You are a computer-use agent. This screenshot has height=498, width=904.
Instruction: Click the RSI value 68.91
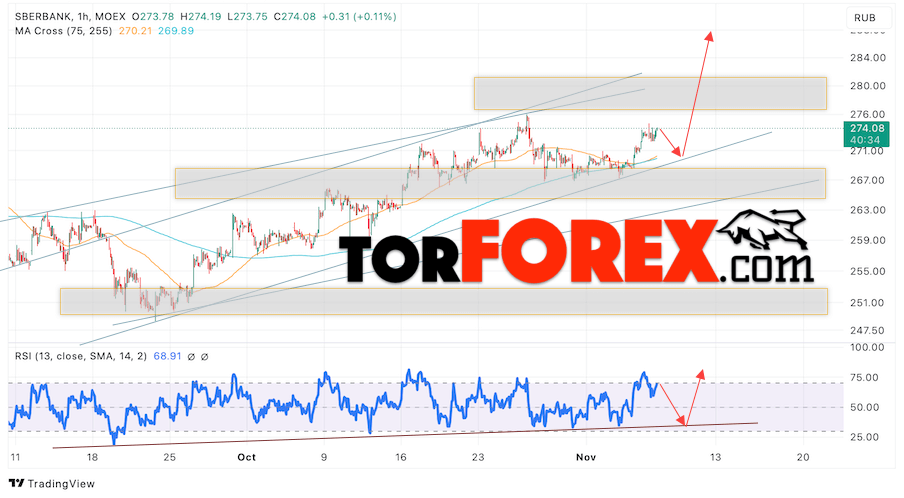point(167,356)
